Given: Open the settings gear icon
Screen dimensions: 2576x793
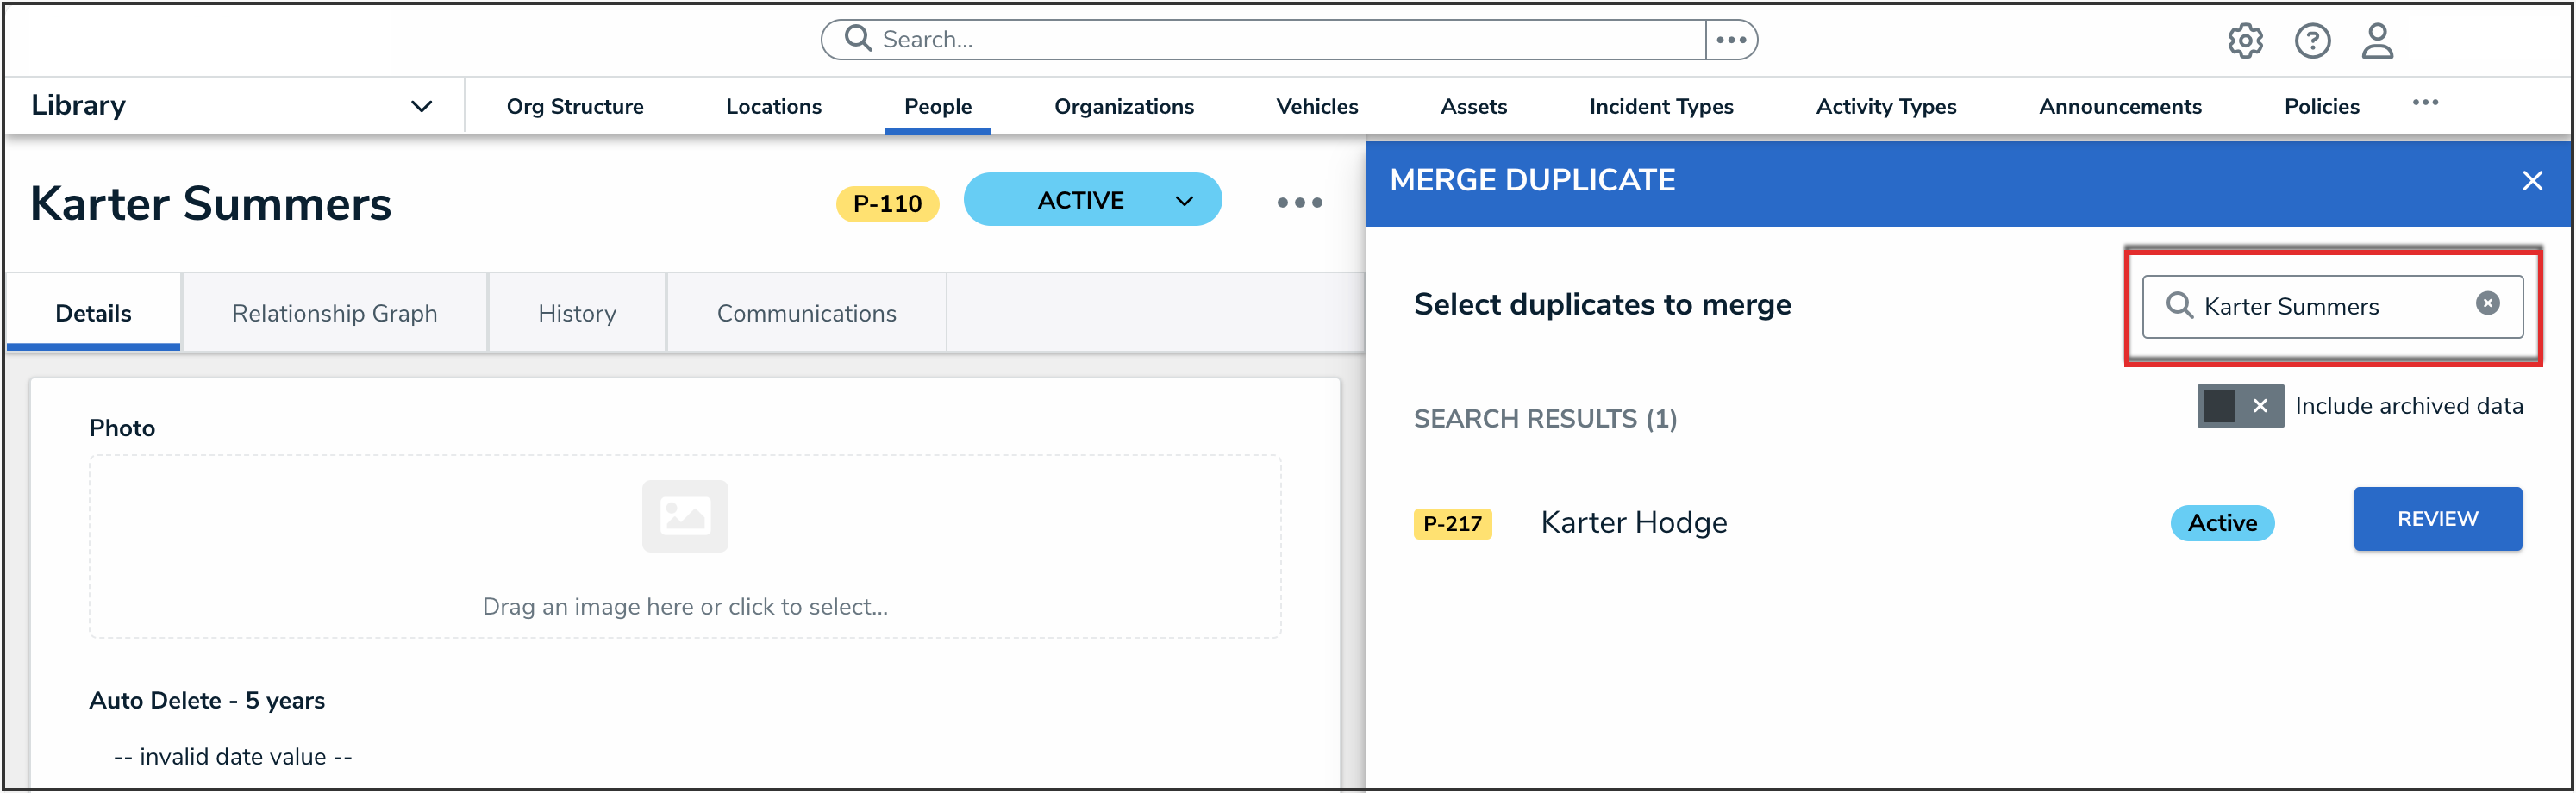Looking at the screenshot, I should (2245, 41).
